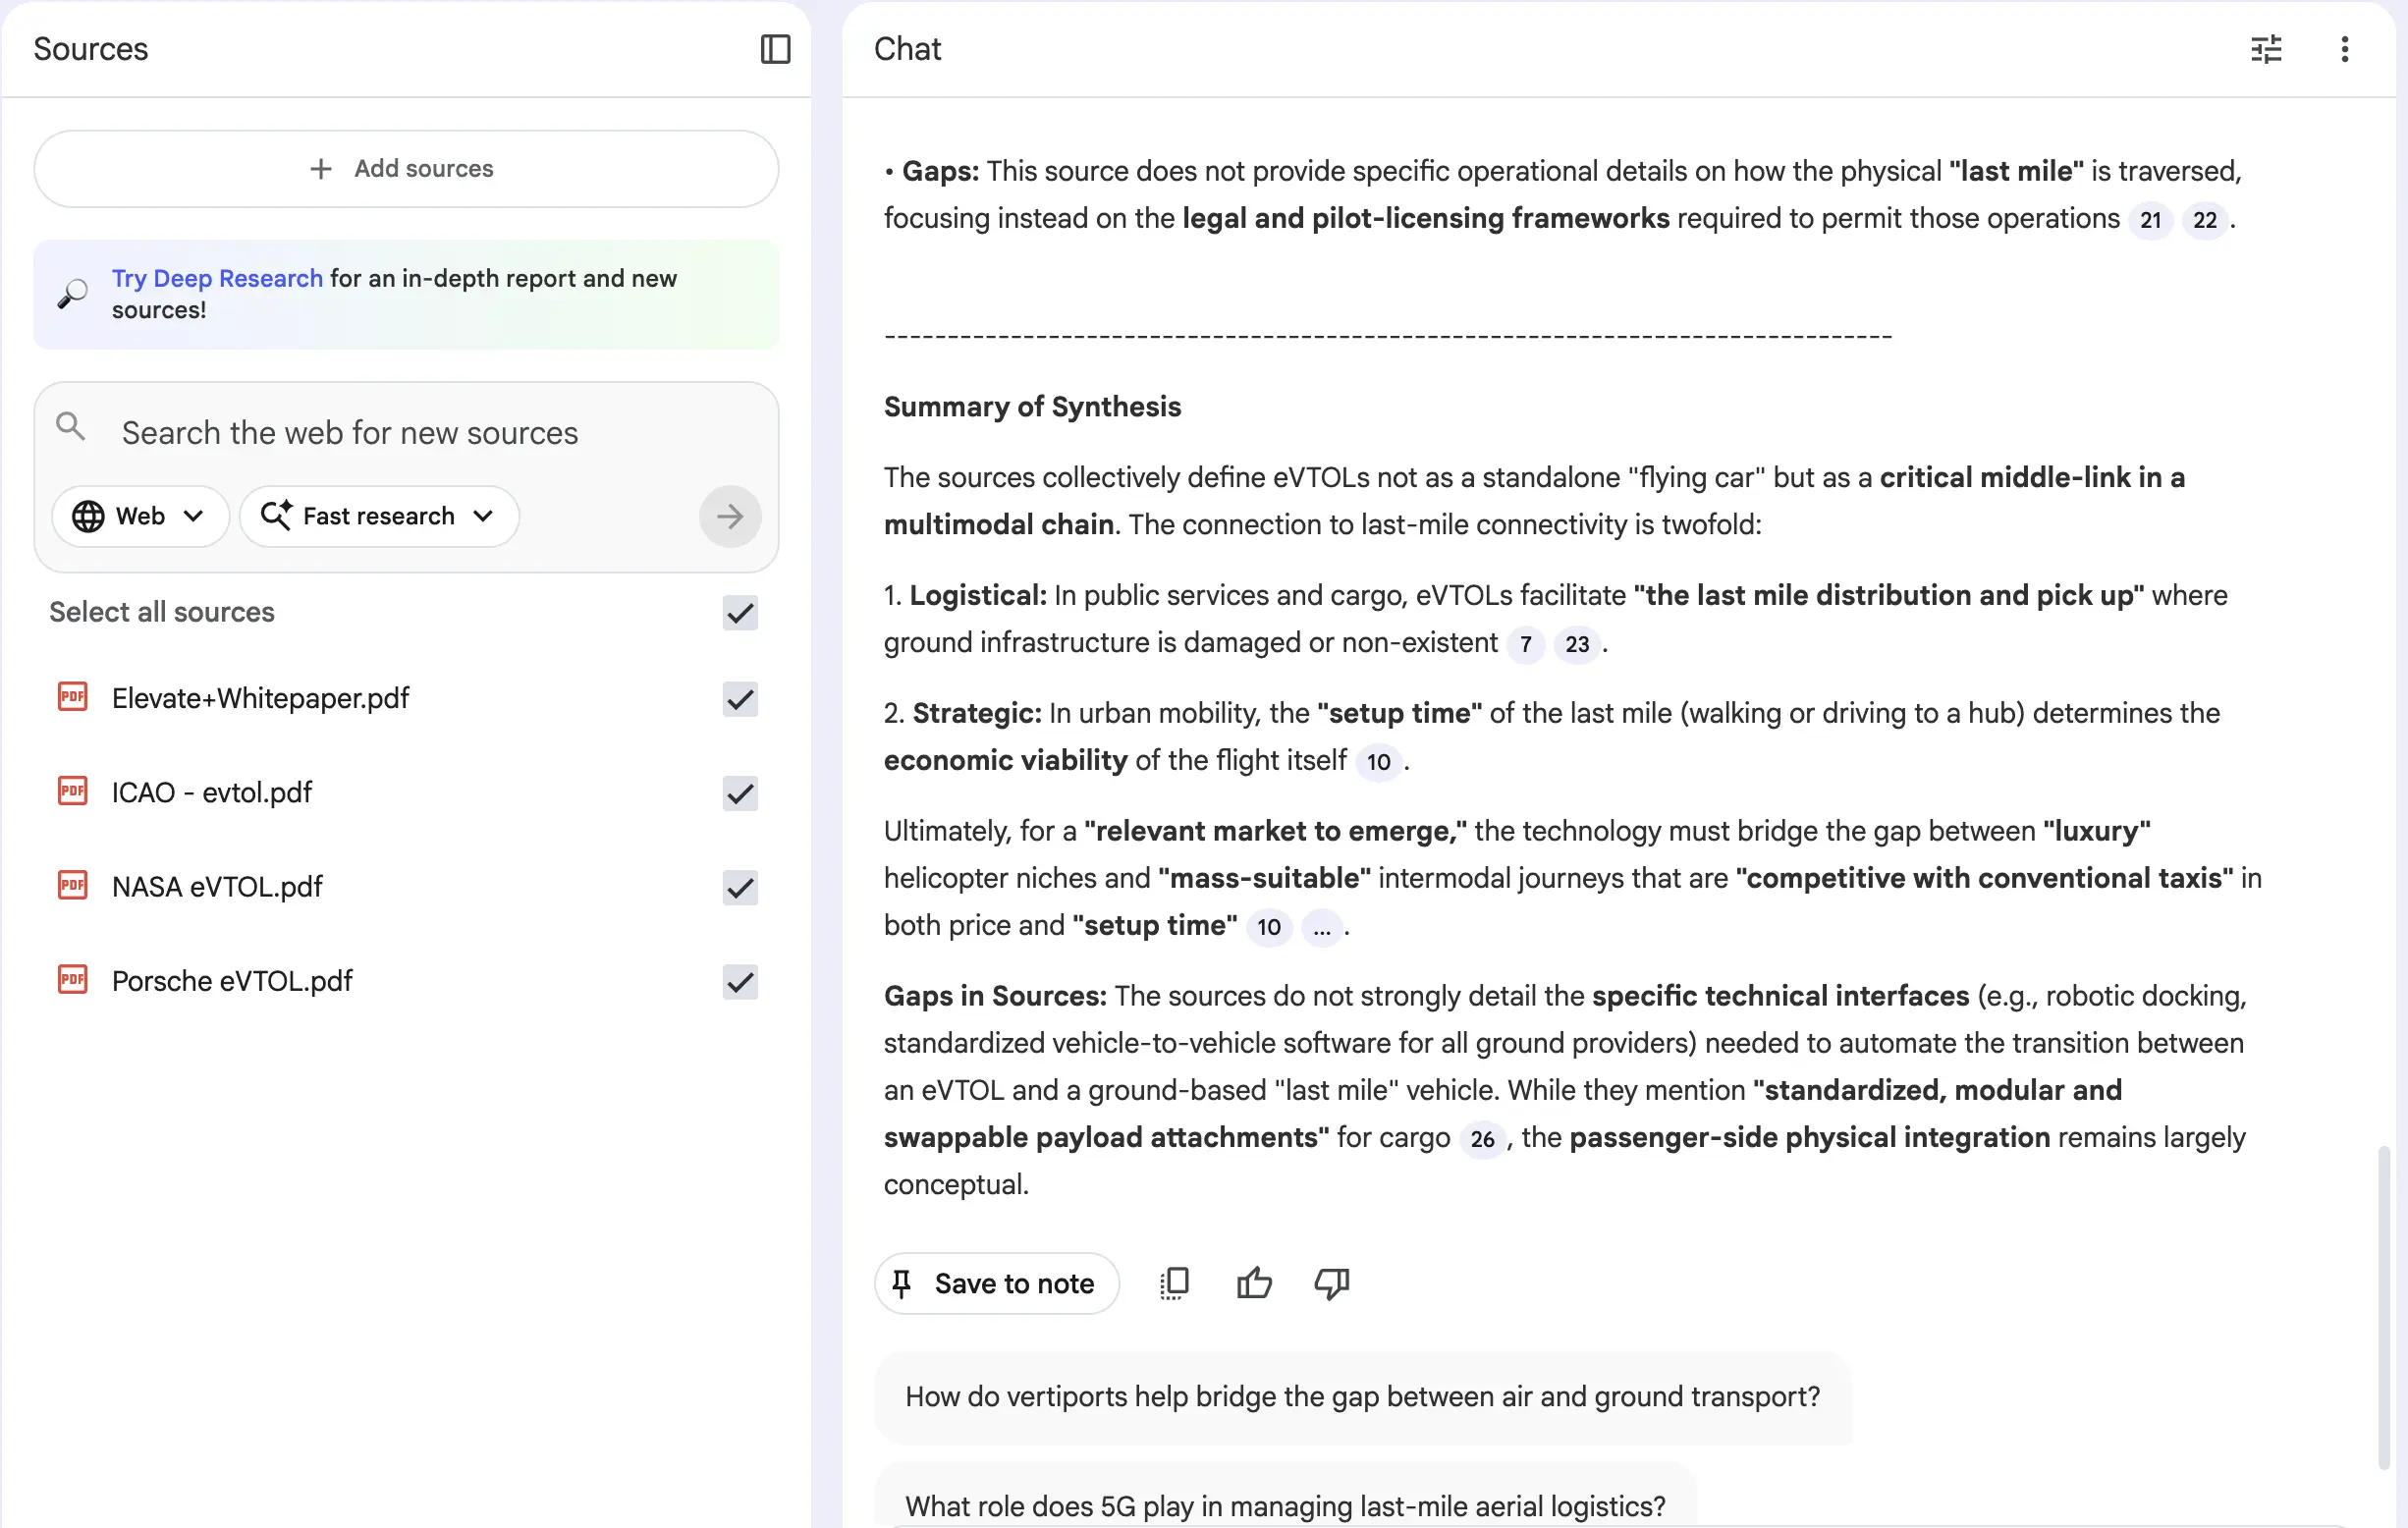Give thumbs down to response
The image size is (2408, 1528).
[1331, 1283]
